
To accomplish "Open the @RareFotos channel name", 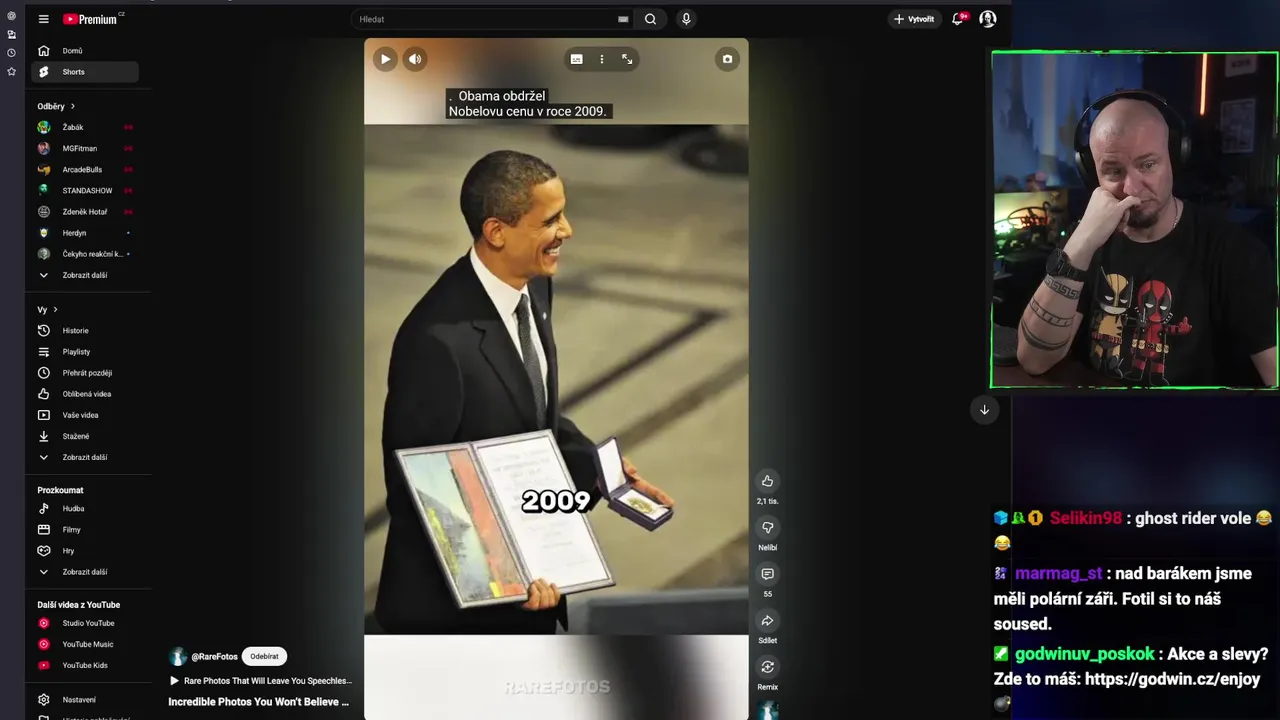I will (214, 657).
